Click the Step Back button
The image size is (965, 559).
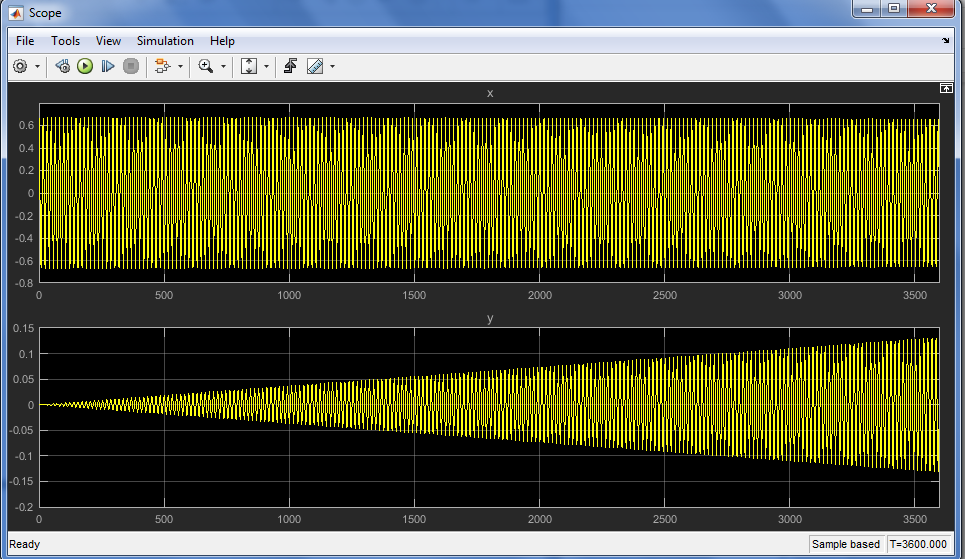click(62, 66)
